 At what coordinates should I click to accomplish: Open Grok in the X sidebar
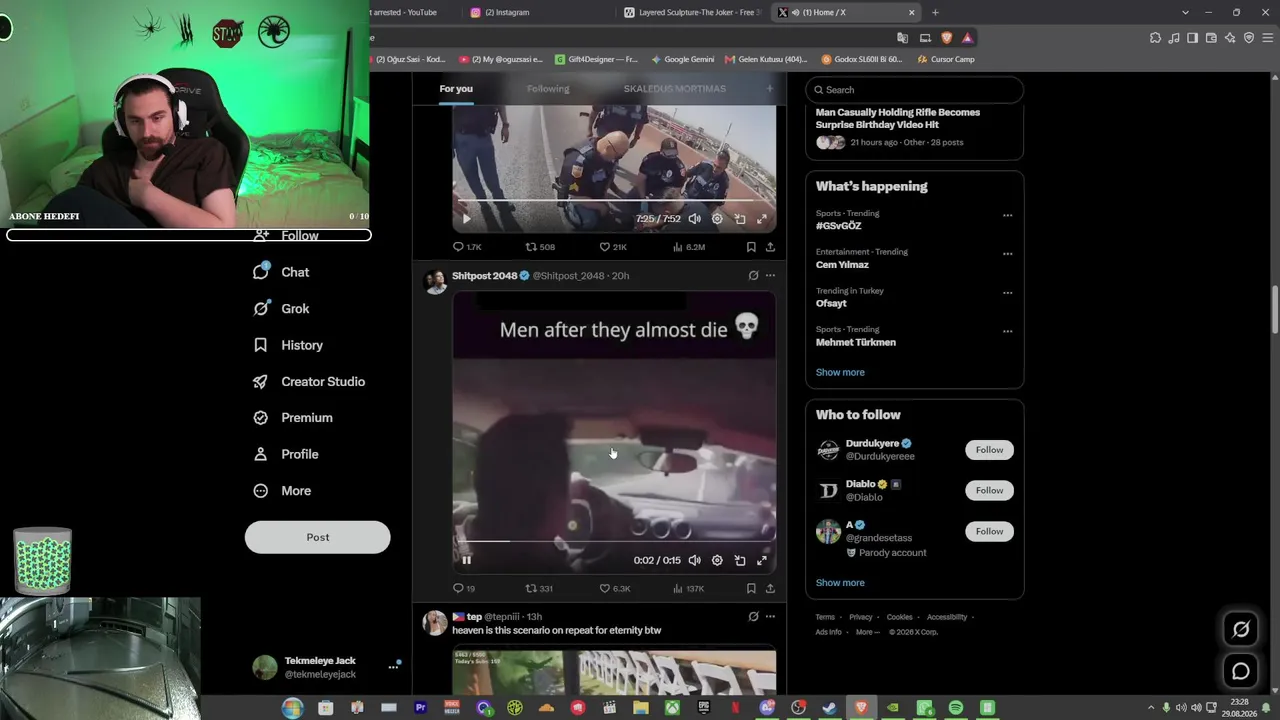click(282, 309)
